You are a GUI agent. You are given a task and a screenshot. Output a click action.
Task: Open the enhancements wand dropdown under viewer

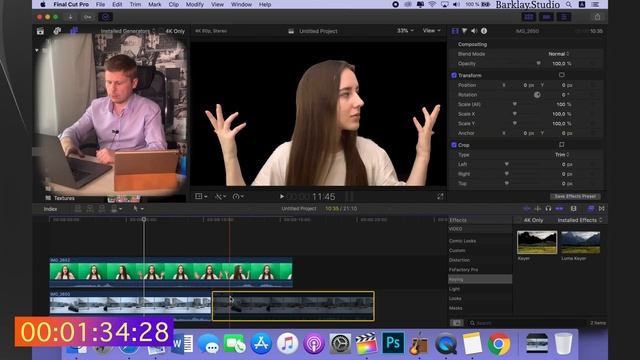pos(220,197)
